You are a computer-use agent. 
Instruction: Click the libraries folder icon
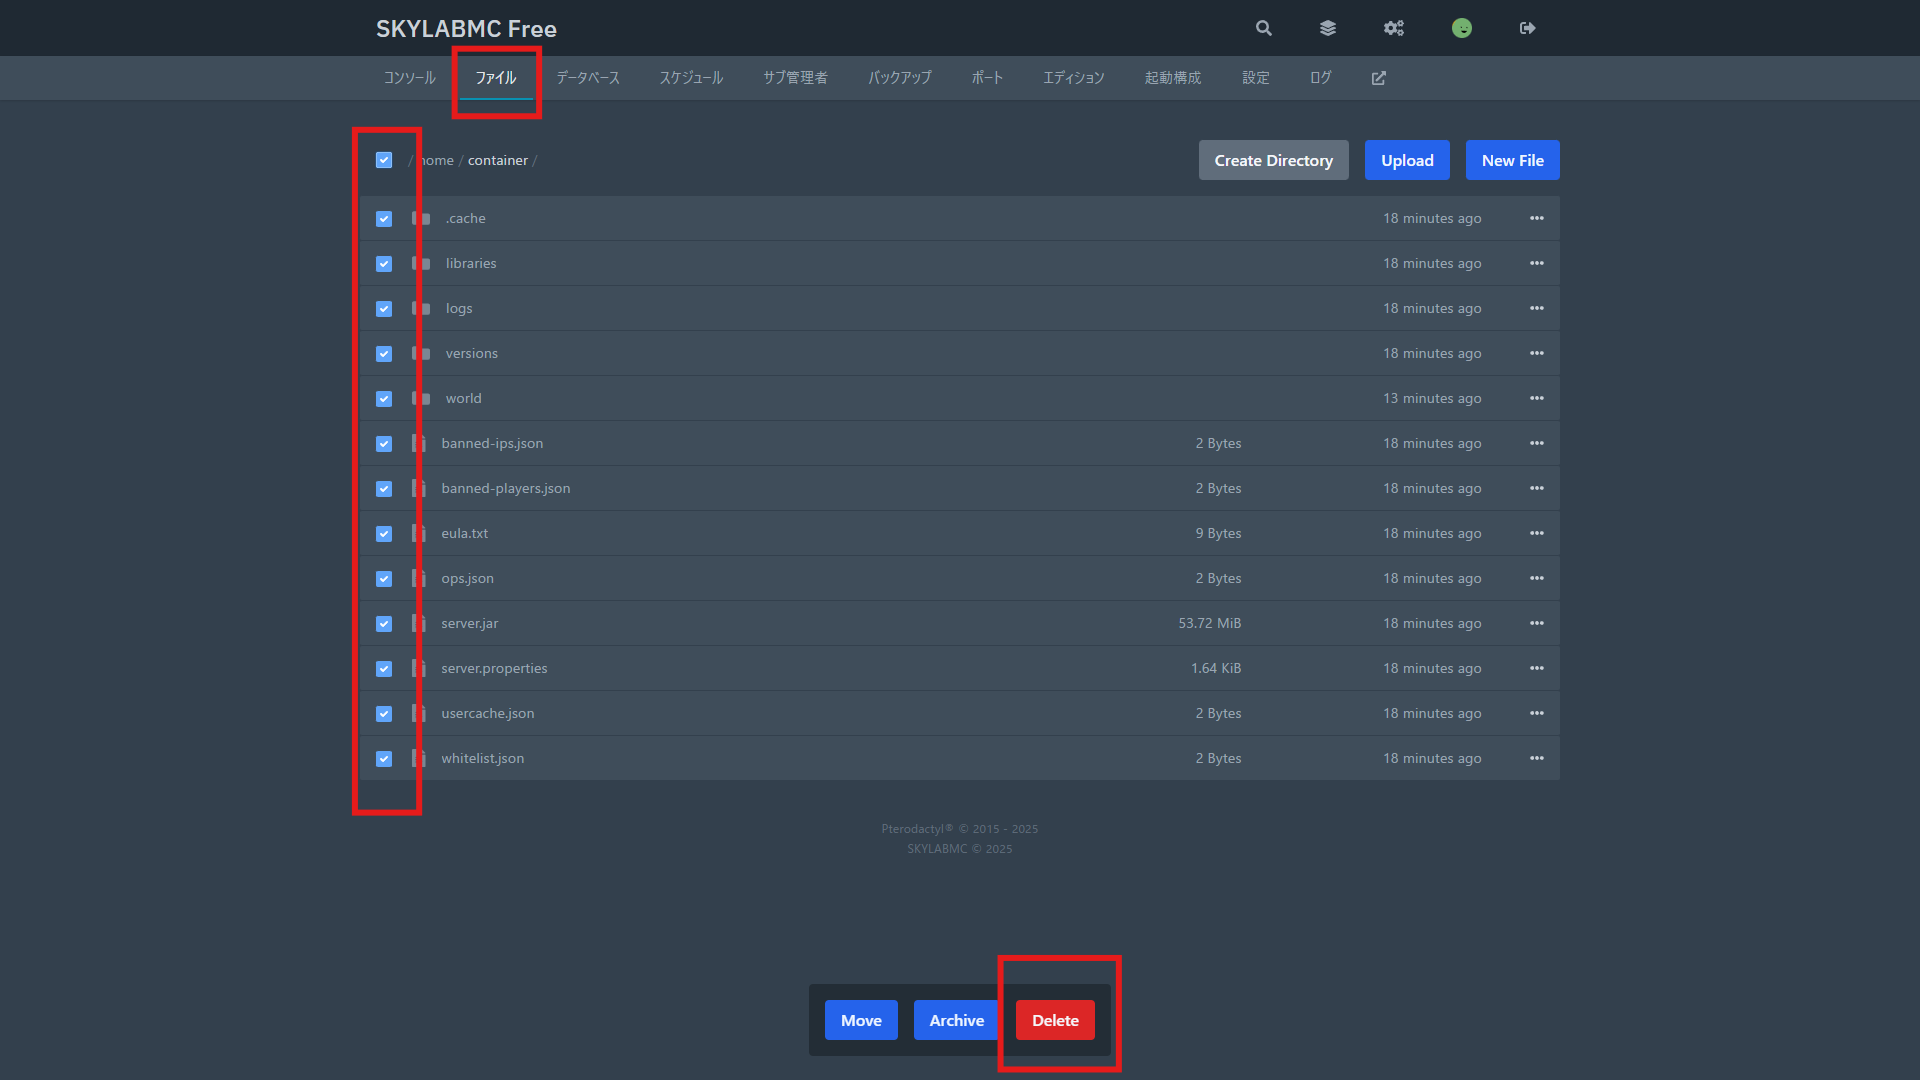423,264
